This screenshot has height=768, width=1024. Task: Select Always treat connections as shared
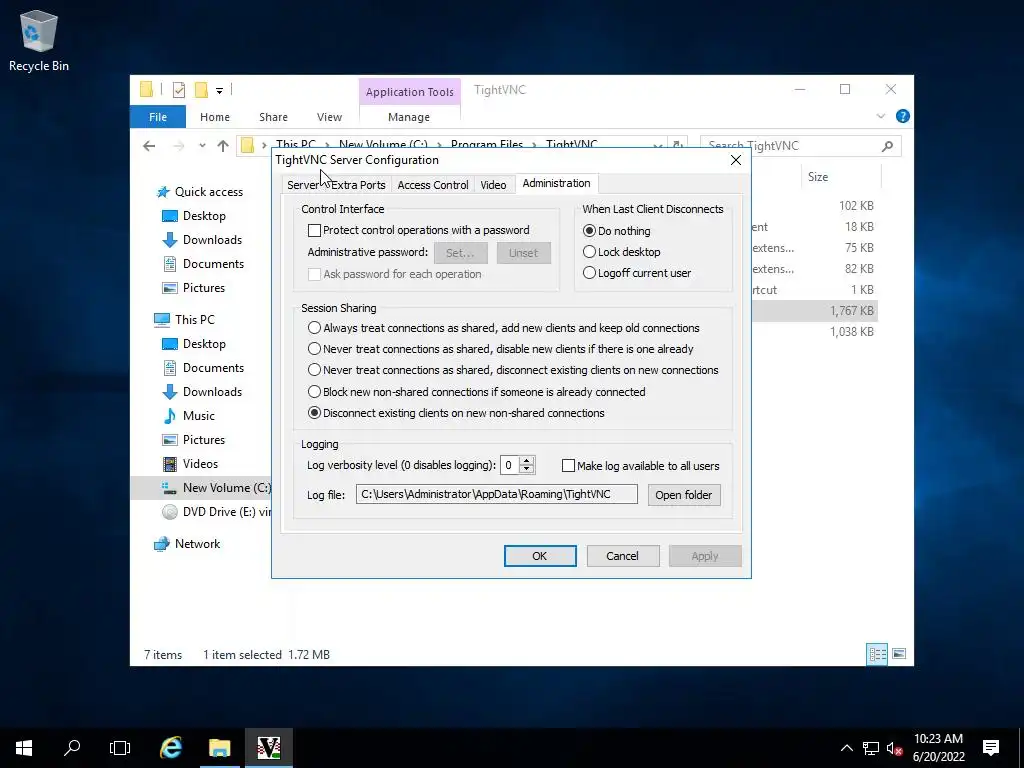(x=314, y=327)
